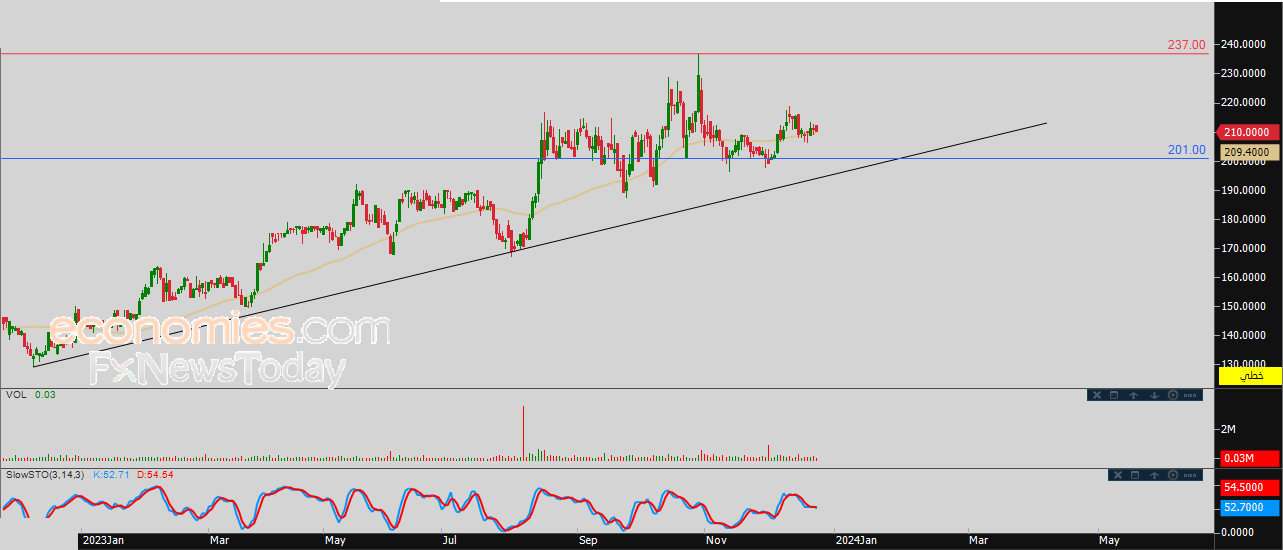This screenshot has height=550, width=1283.
Task: Click the tall volume spike bar
Action: click(523, 433)
